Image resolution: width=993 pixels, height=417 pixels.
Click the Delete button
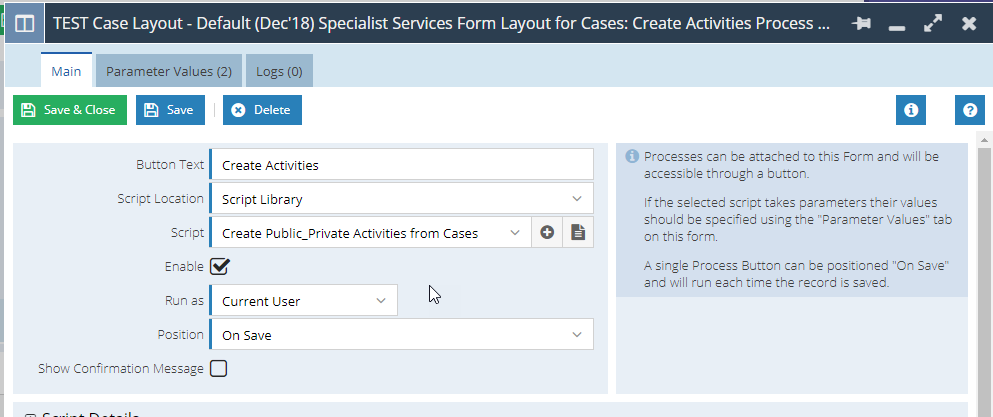[262, 110]
